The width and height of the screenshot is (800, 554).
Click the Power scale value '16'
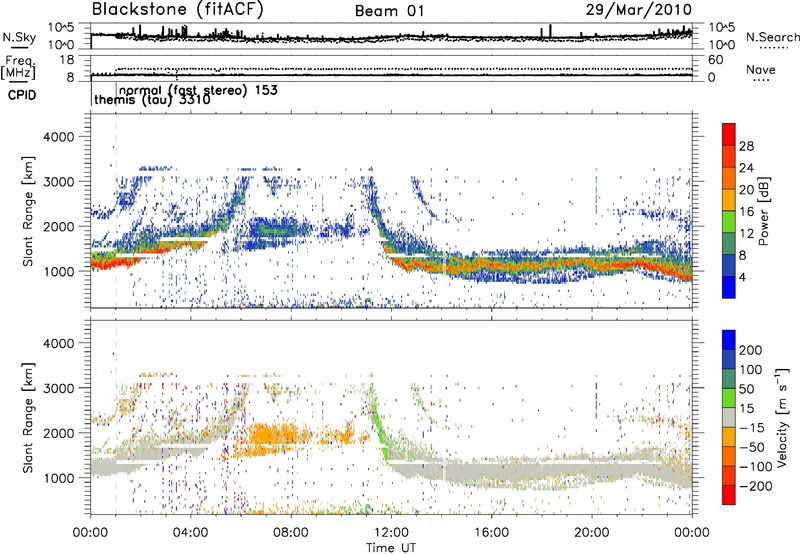pyautogui.click(x=746, y=212)
